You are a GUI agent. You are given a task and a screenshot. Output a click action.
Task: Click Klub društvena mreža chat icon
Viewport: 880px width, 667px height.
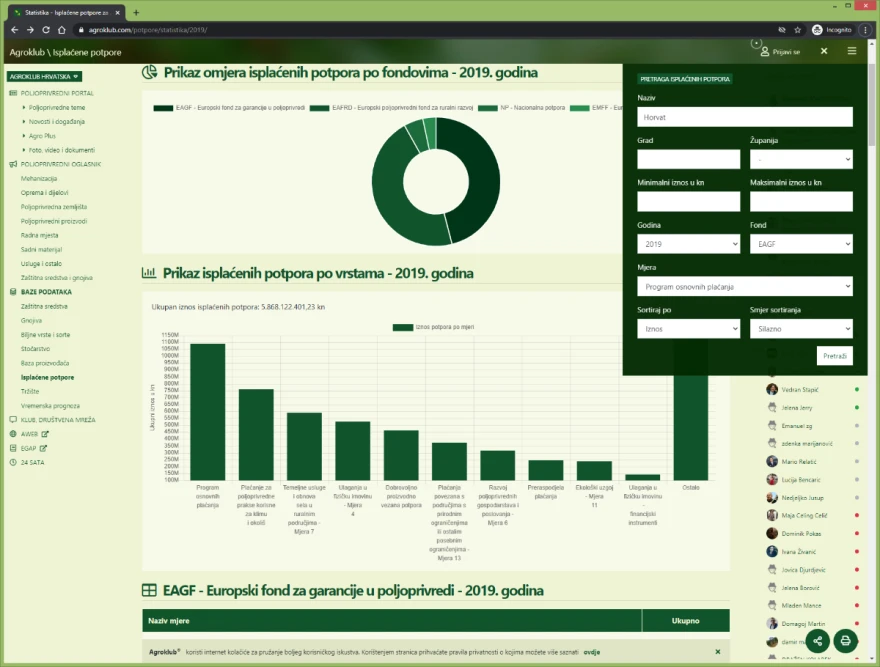13,419
